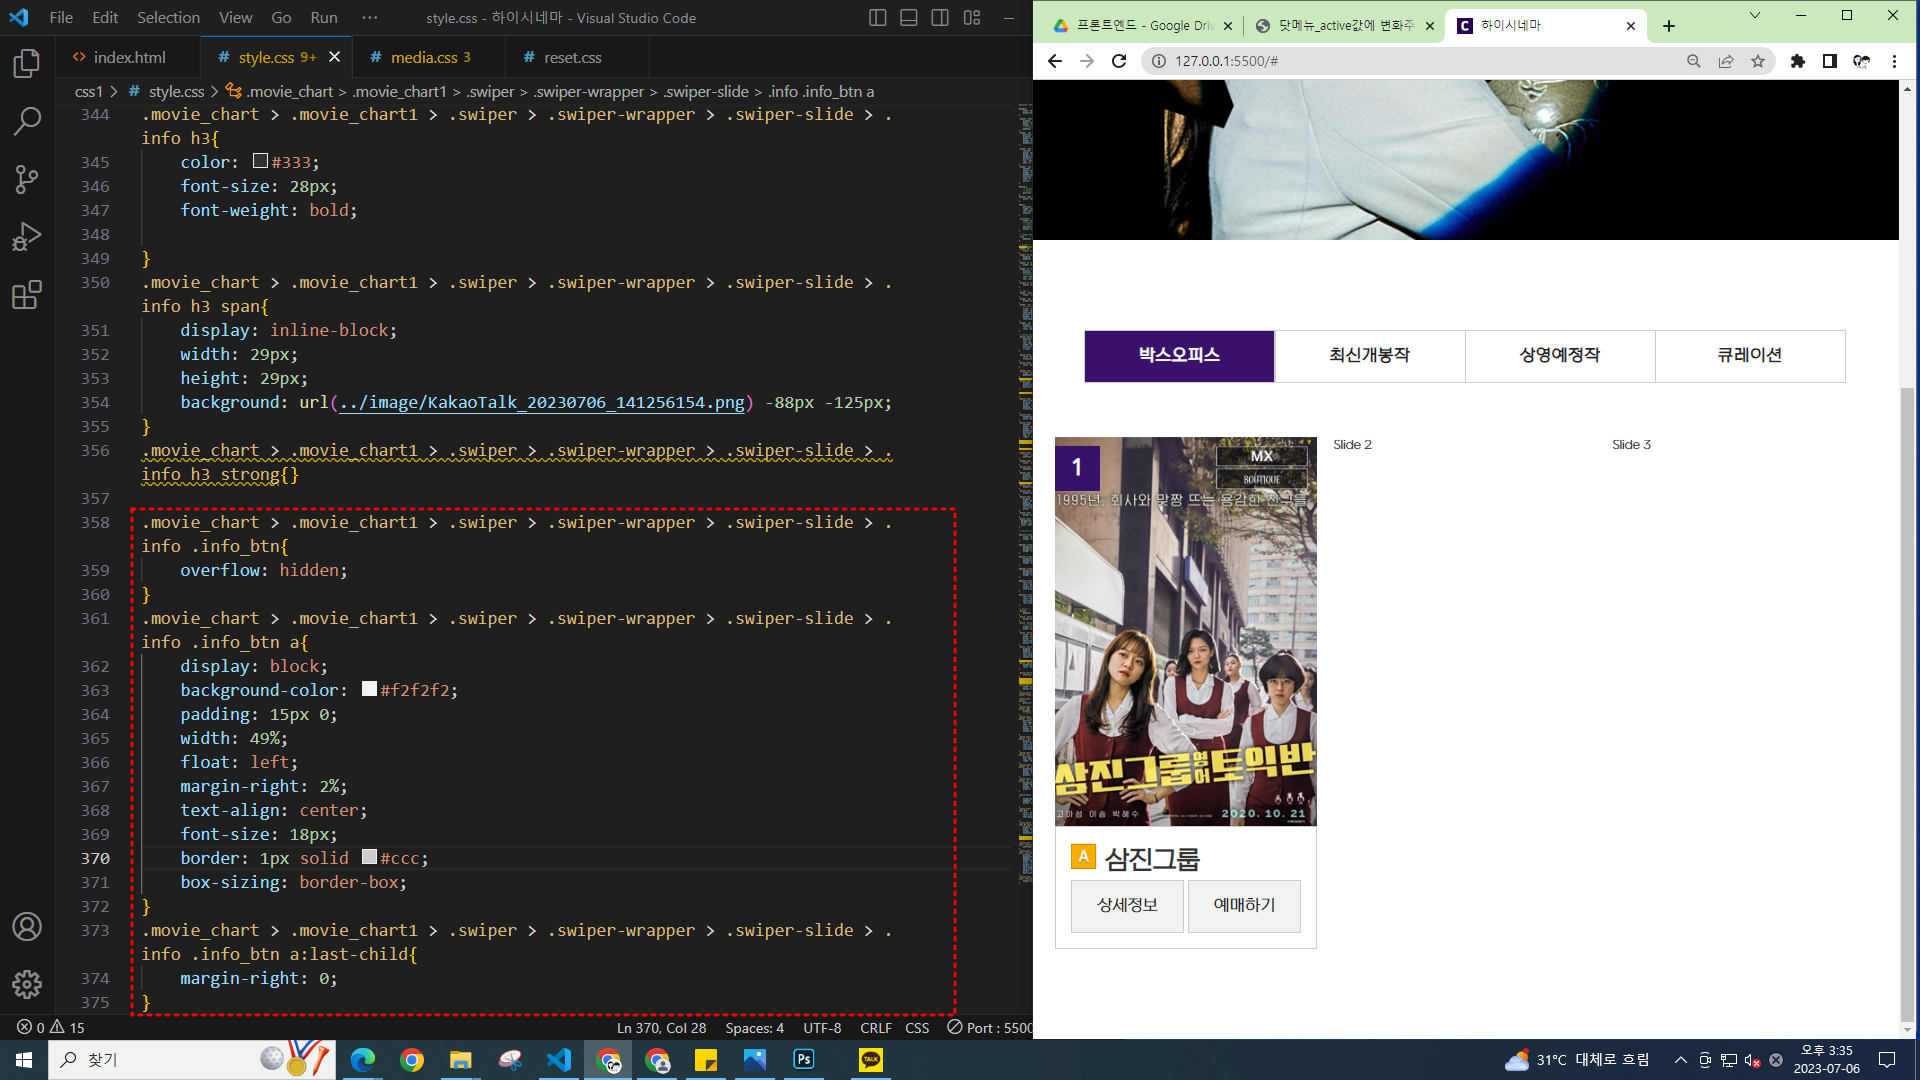Open Source Control panel icon
The height and width of the screenshot is (1080, 1920).
tap(27, 180)
